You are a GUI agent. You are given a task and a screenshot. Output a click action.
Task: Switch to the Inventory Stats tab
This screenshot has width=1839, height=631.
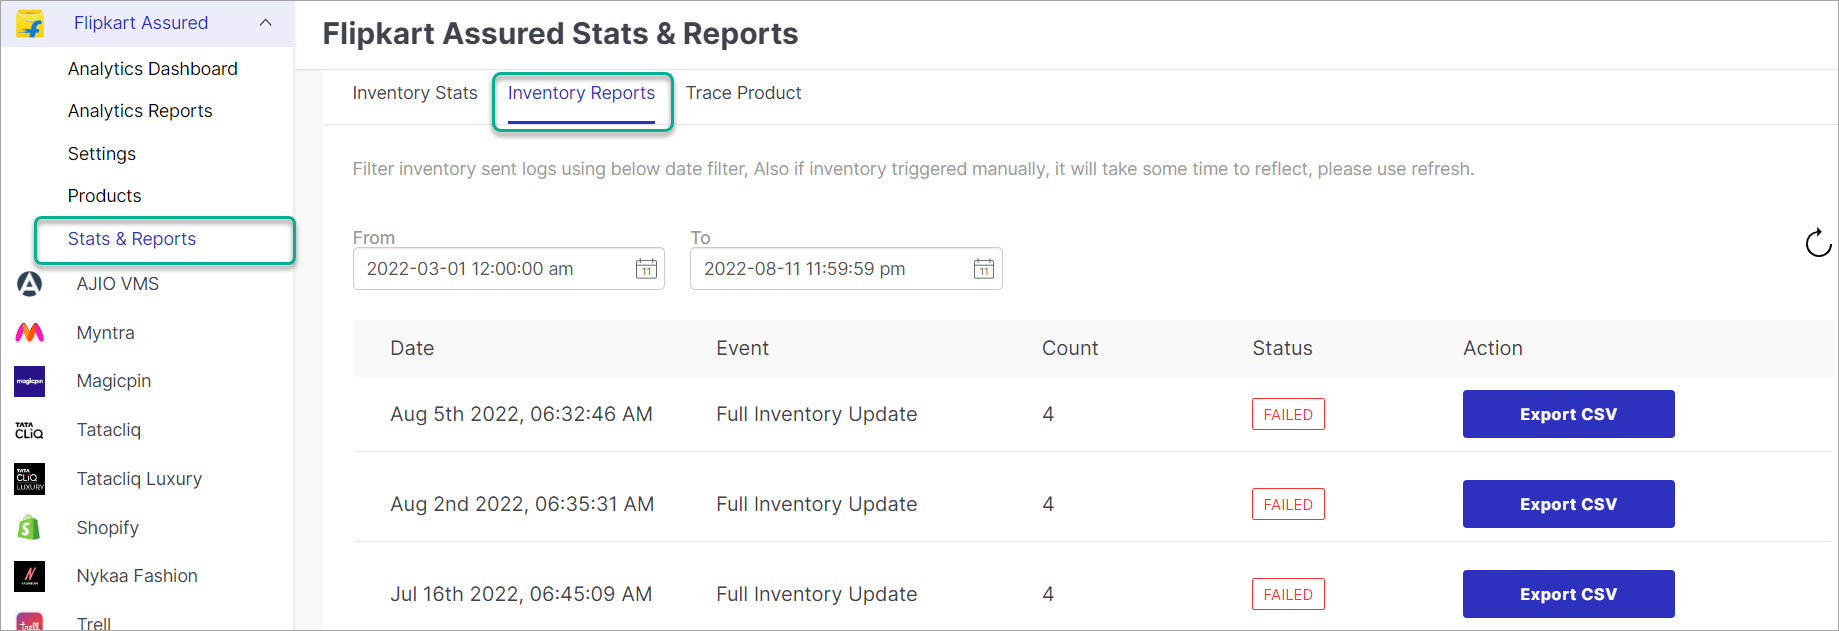coord(415,93)
